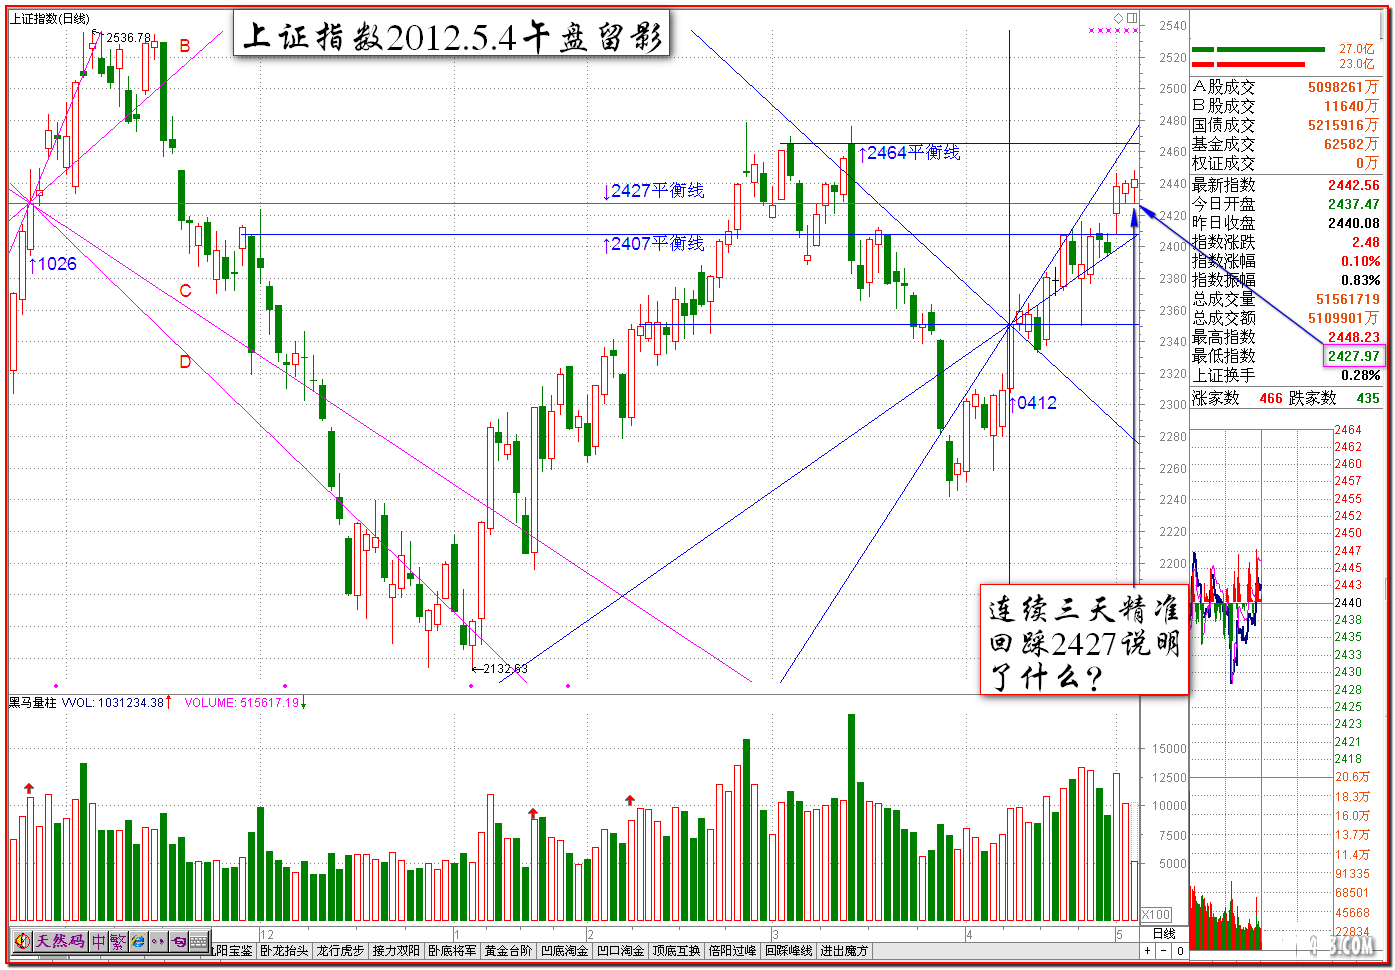
Task: Select the 倍阳过峰 indicator tab
Action: coord(732,950)
